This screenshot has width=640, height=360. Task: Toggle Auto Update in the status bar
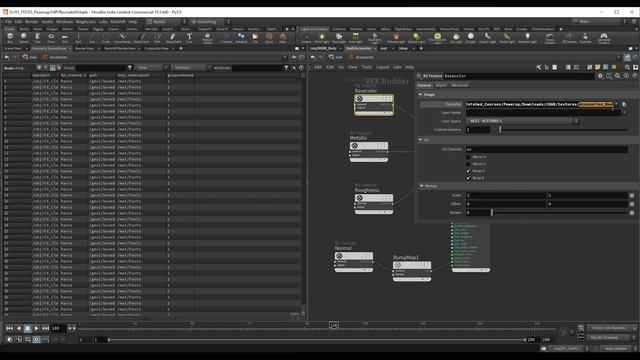pos(616,349)
